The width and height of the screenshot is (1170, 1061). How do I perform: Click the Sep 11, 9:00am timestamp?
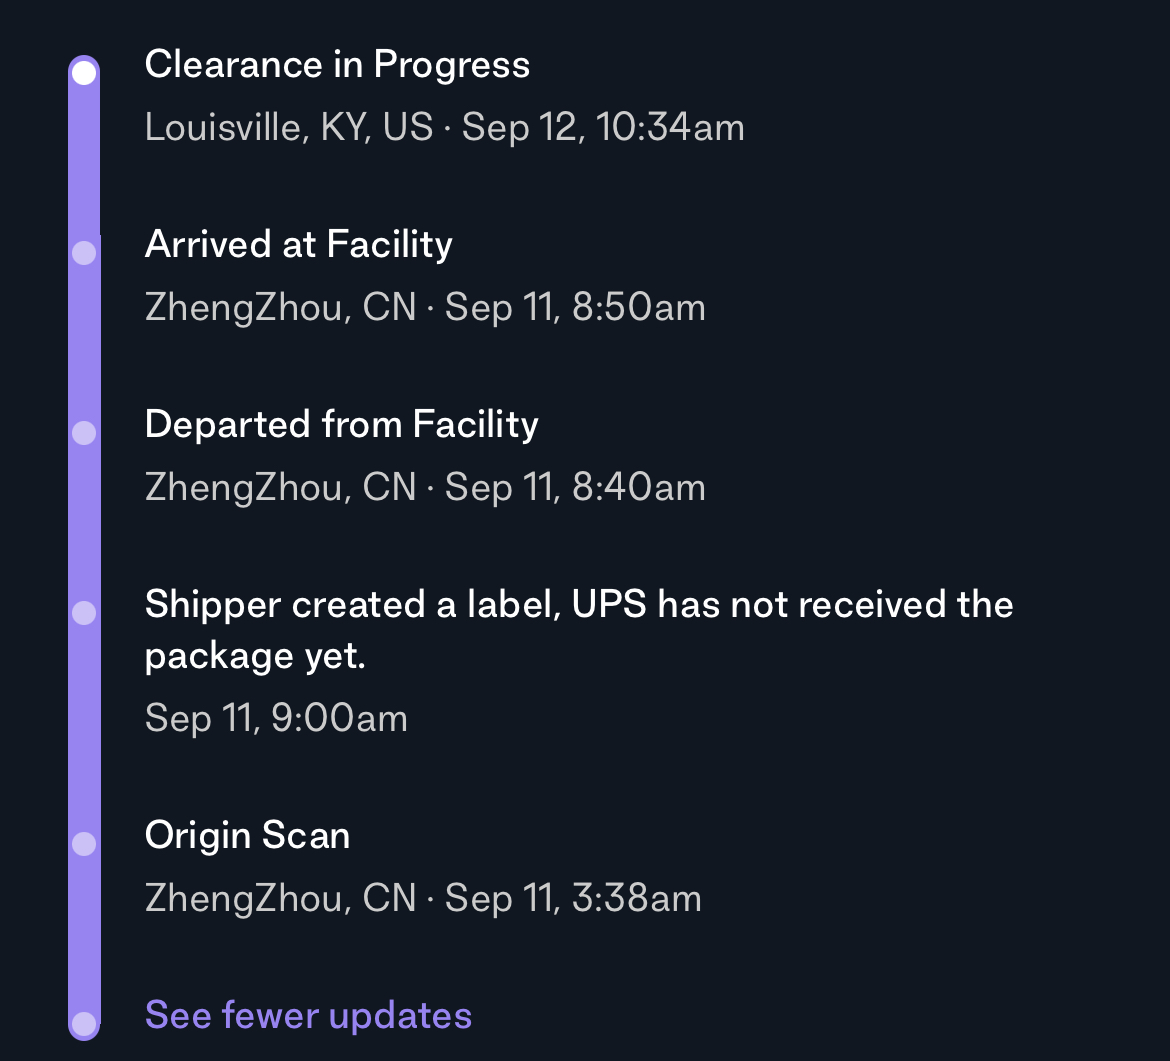(x=276, y=718)
